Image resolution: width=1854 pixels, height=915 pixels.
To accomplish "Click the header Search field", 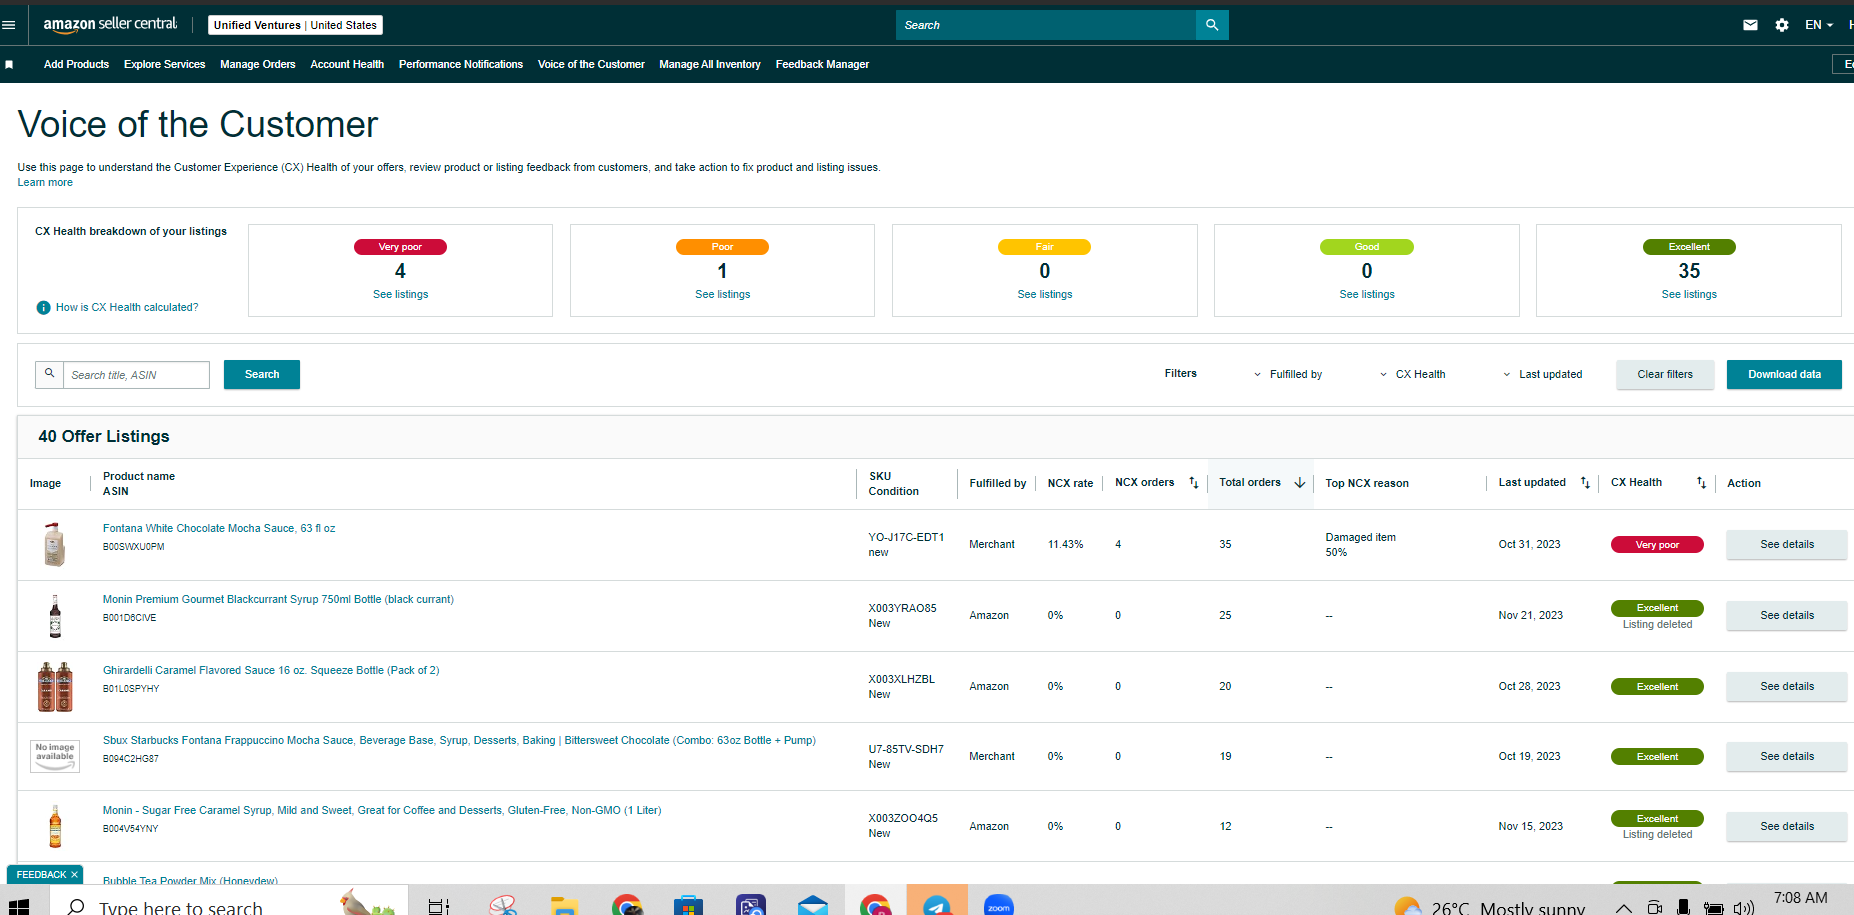I will (1046, 25).
